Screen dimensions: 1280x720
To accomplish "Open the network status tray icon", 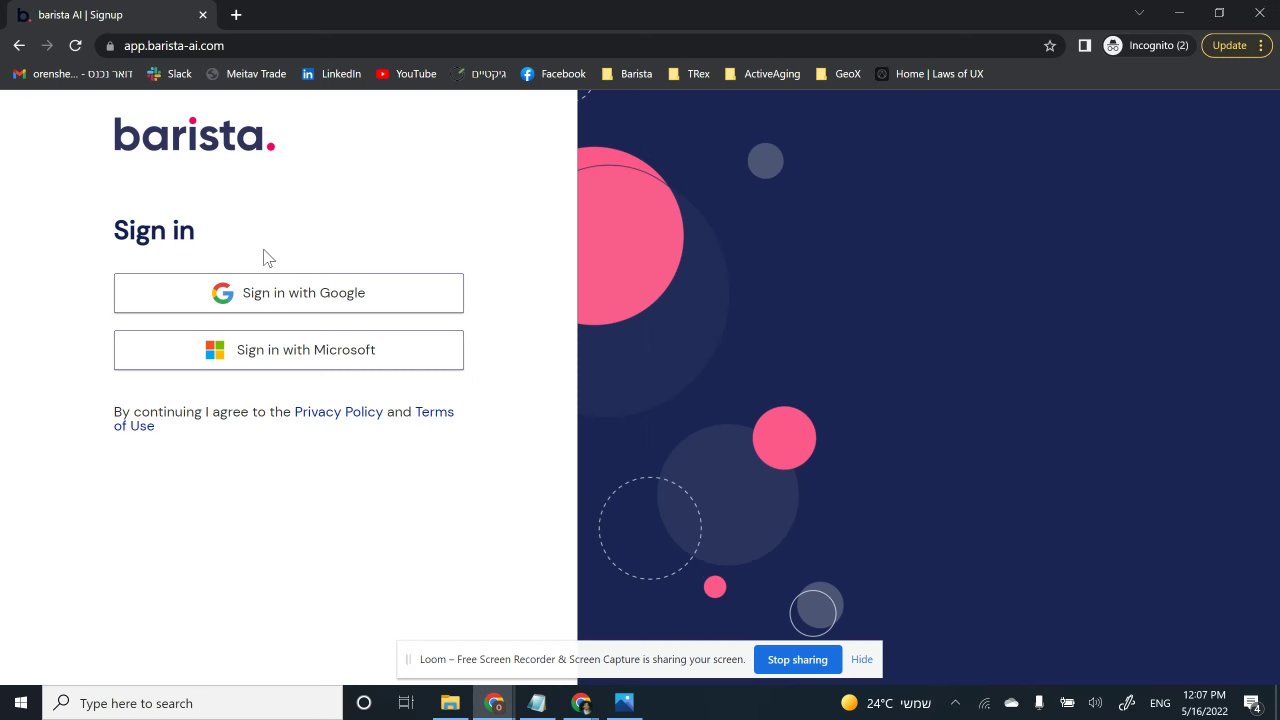I will click(984, 703).
